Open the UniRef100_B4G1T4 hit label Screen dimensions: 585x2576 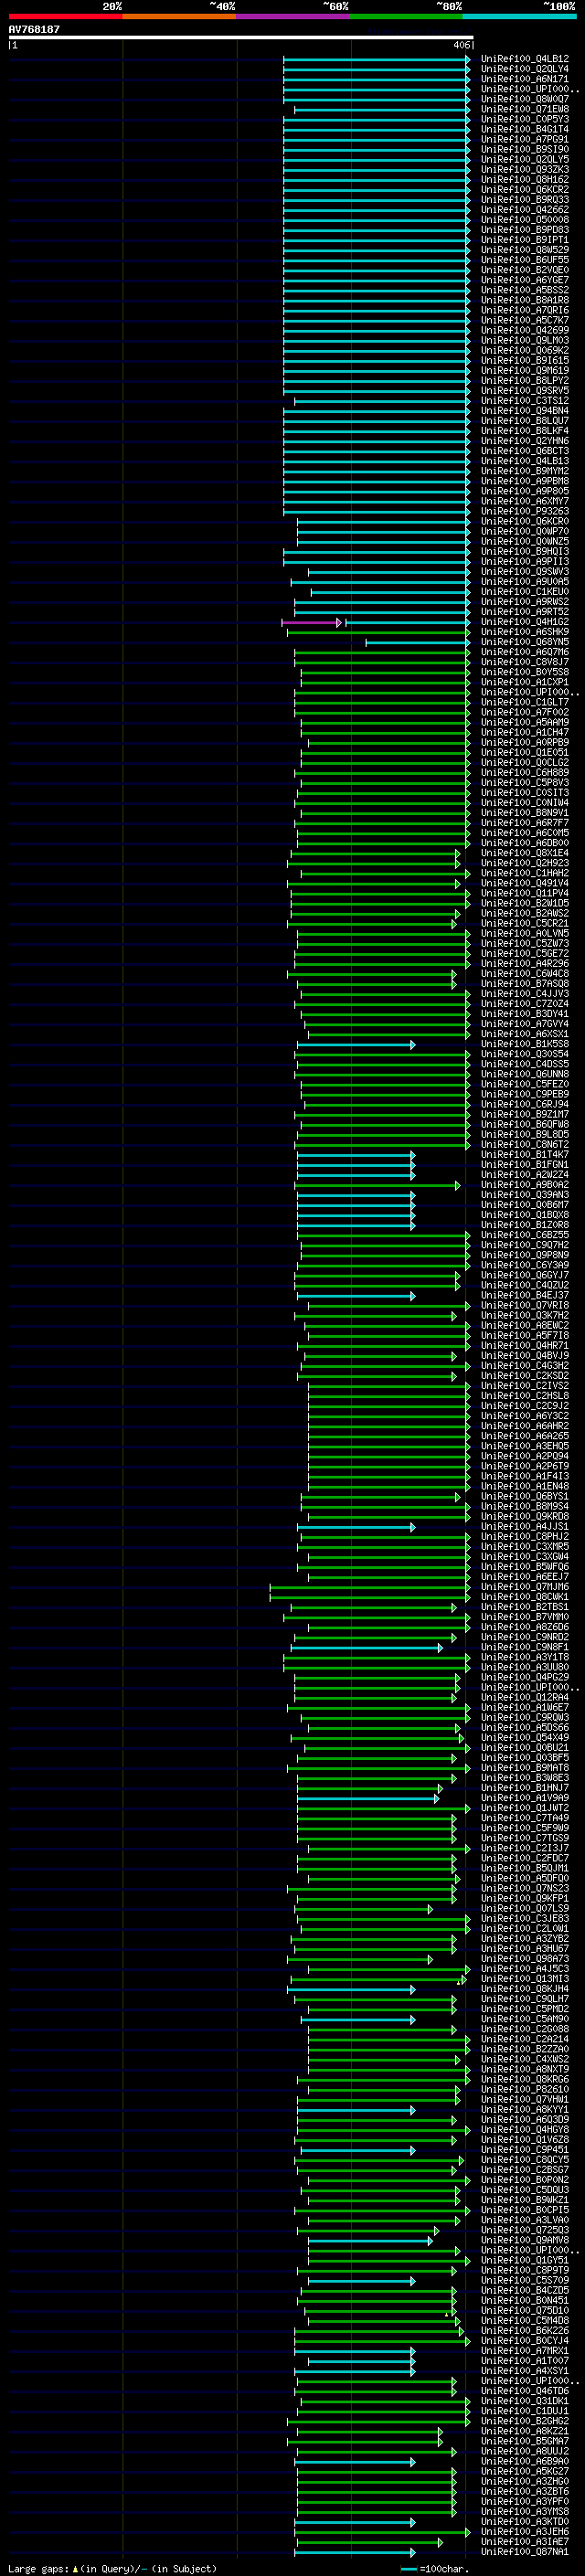click(x=524, y=129)
